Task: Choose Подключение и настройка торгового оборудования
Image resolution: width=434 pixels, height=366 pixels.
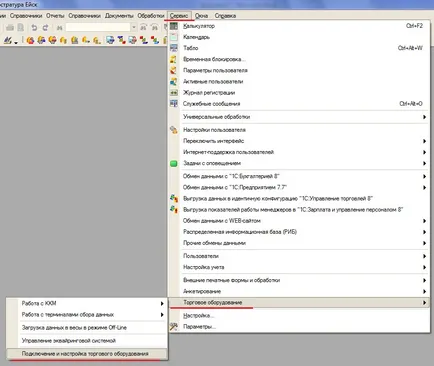Action: pos(87,354)
